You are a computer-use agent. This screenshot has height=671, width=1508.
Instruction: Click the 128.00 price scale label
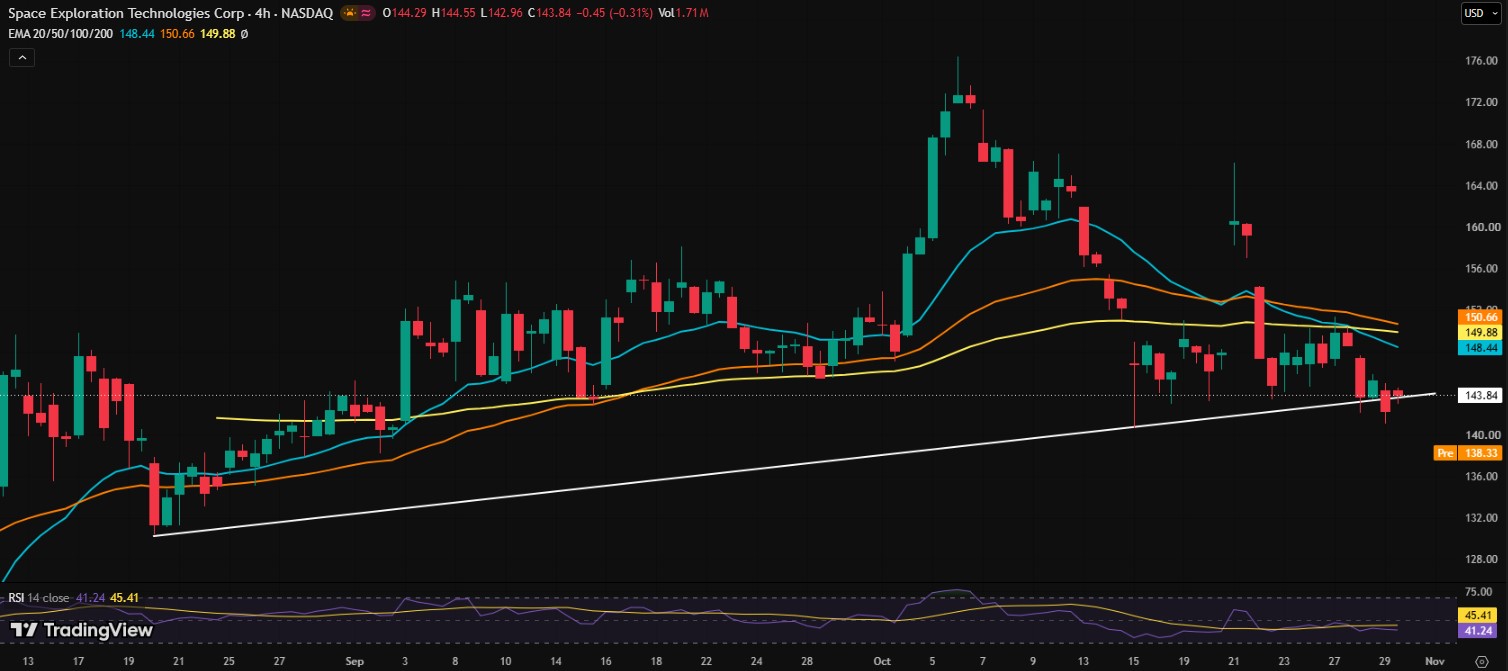pos(1480,560)
